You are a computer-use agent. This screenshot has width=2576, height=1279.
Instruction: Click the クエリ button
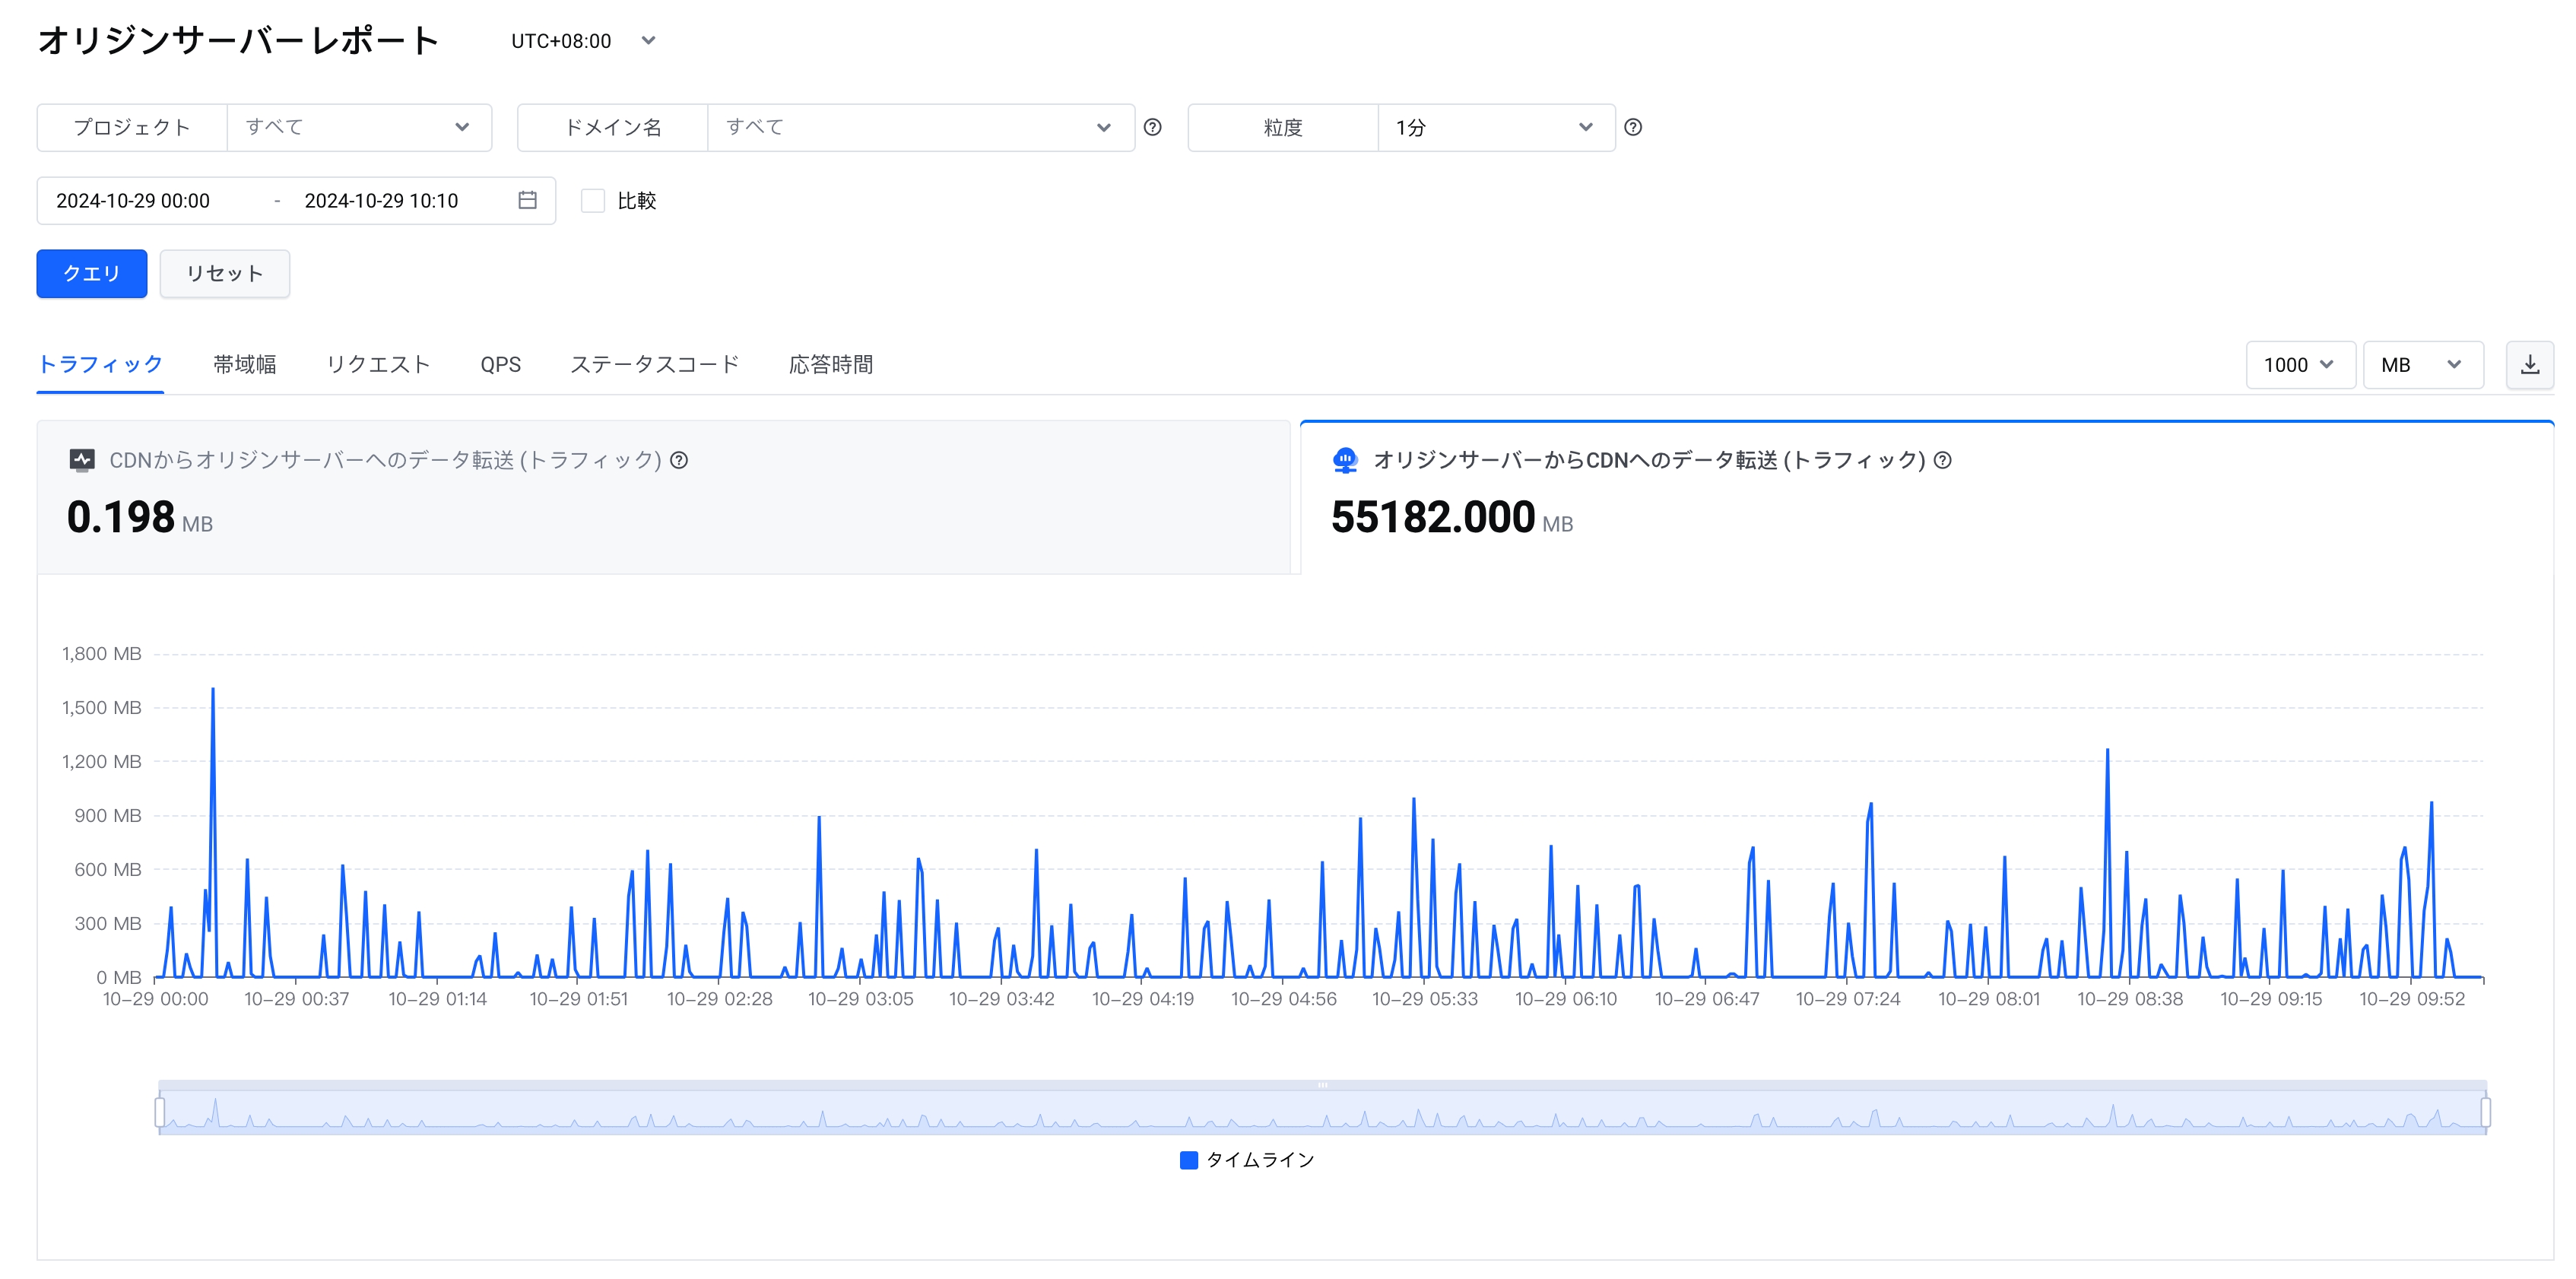tap(92, 273)
